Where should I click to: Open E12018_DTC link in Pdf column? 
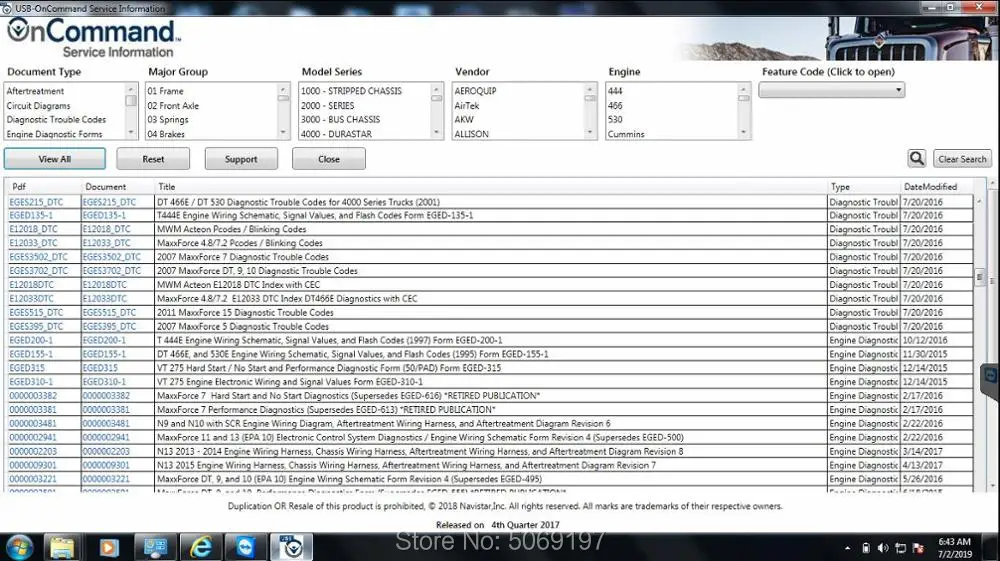pyautogui.click(x=33, y=230)
